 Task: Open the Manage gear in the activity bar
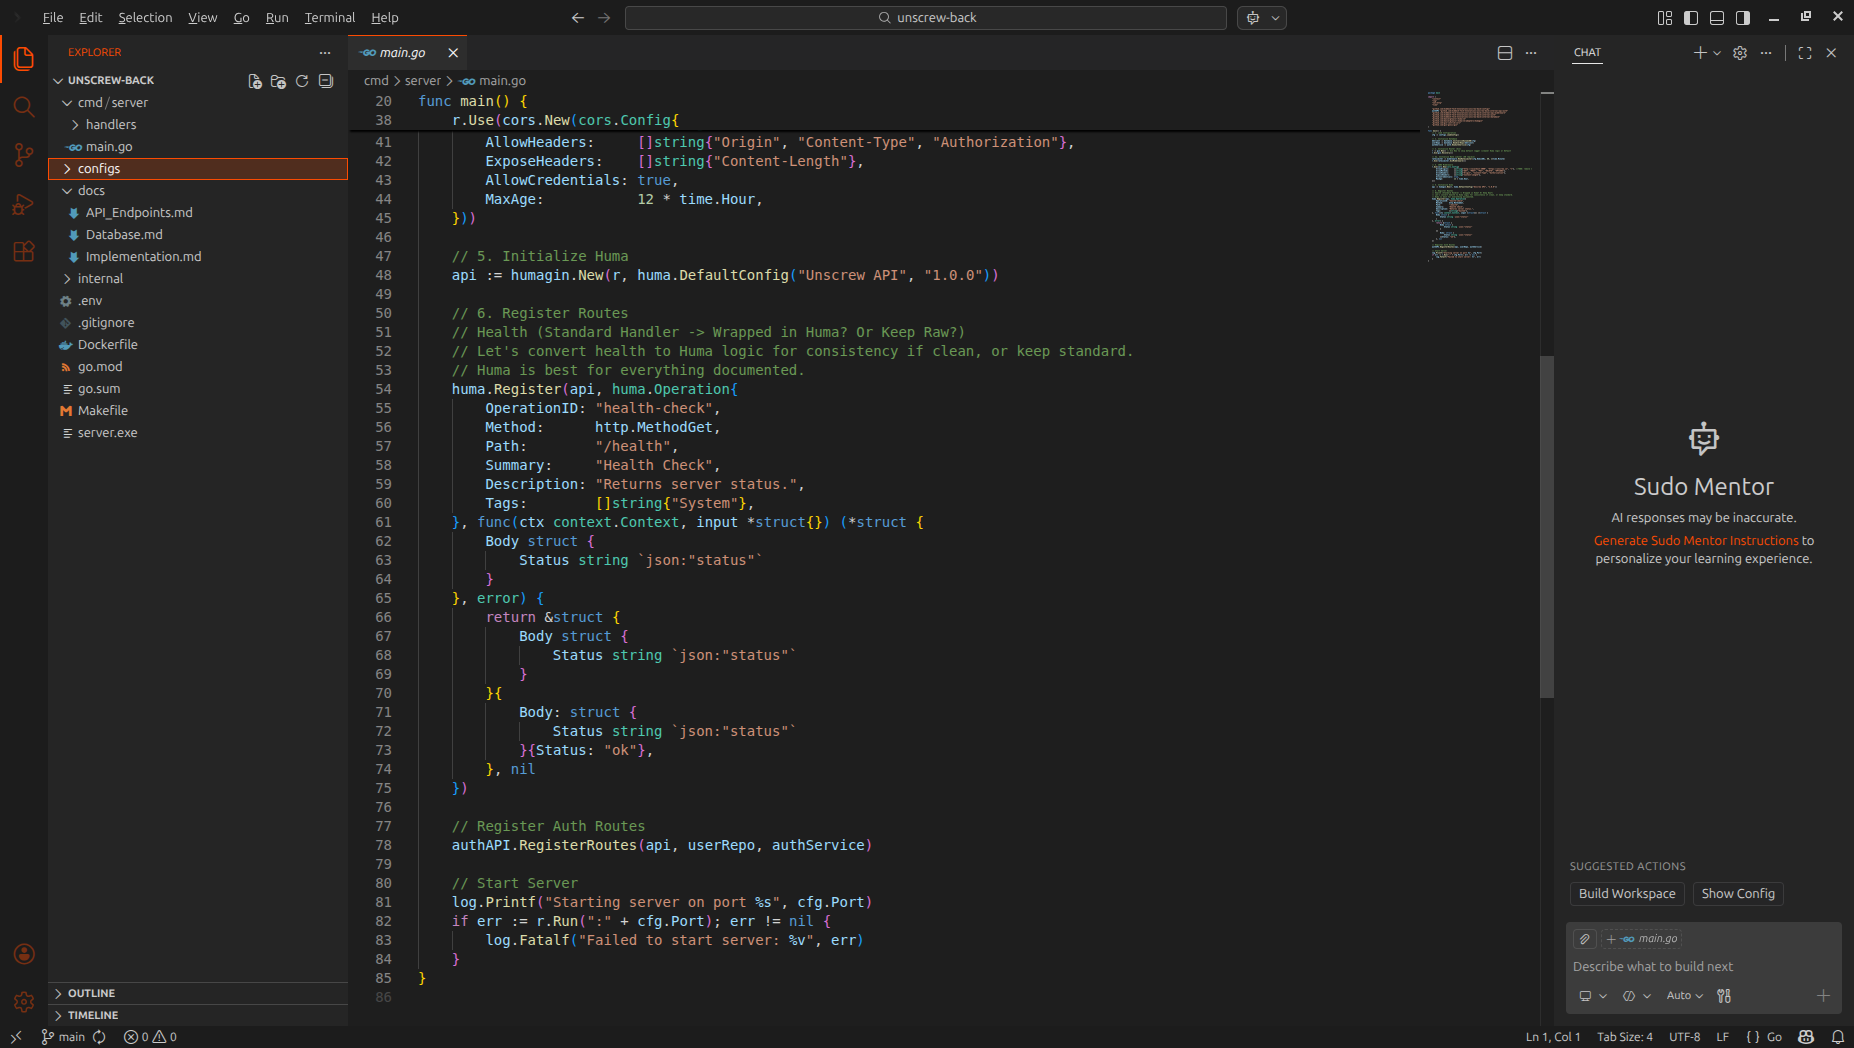pos(24,1001)
